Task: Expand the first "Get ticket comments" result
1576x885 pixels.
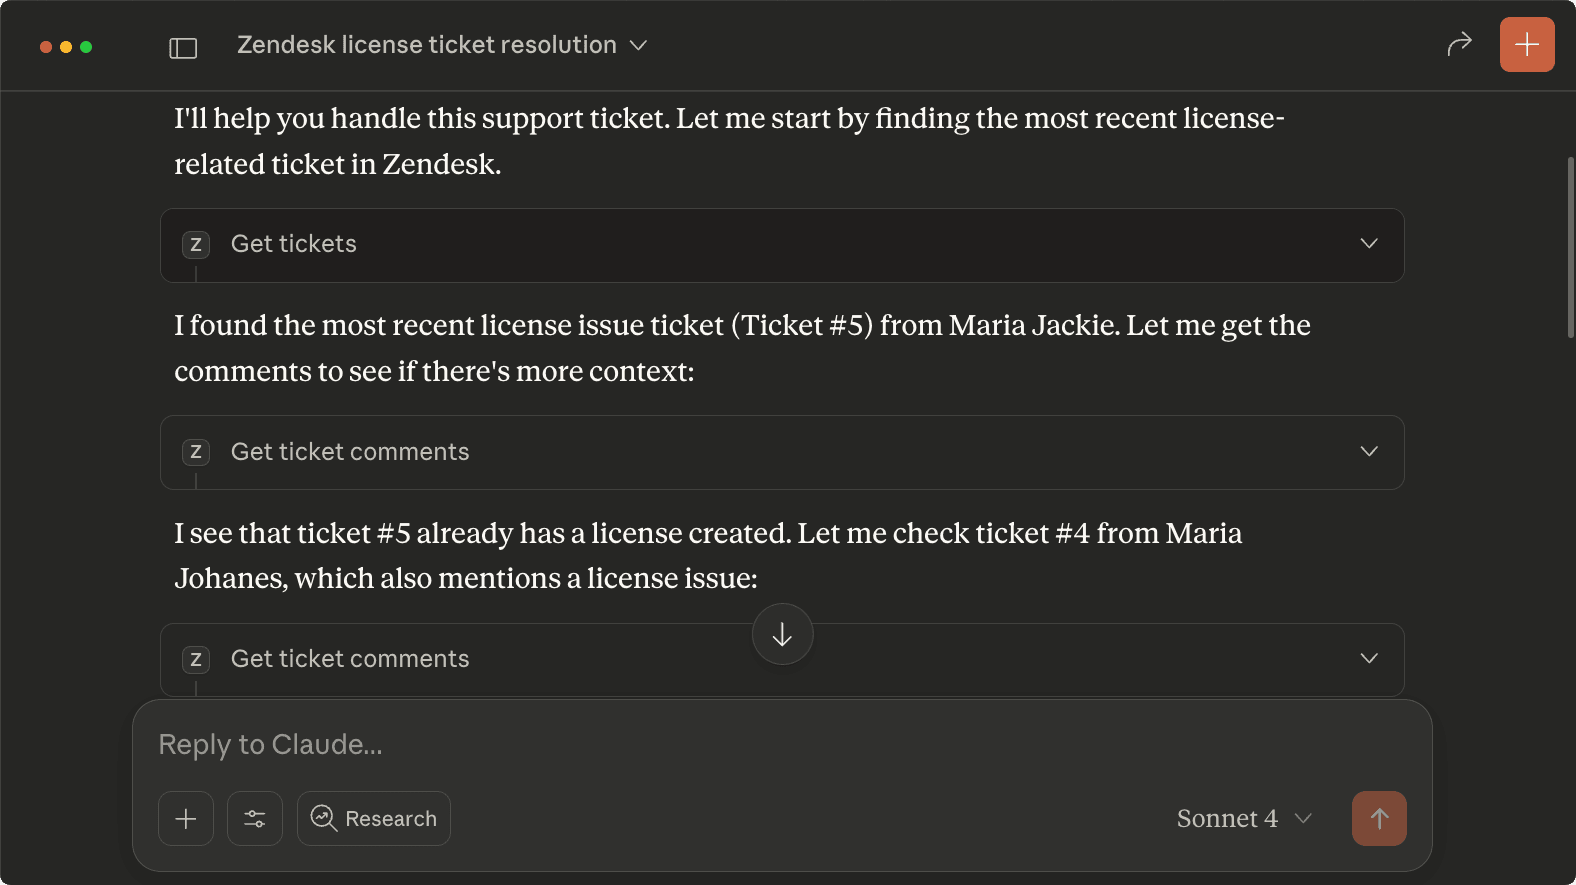Action: click(x=1368, y=452)
